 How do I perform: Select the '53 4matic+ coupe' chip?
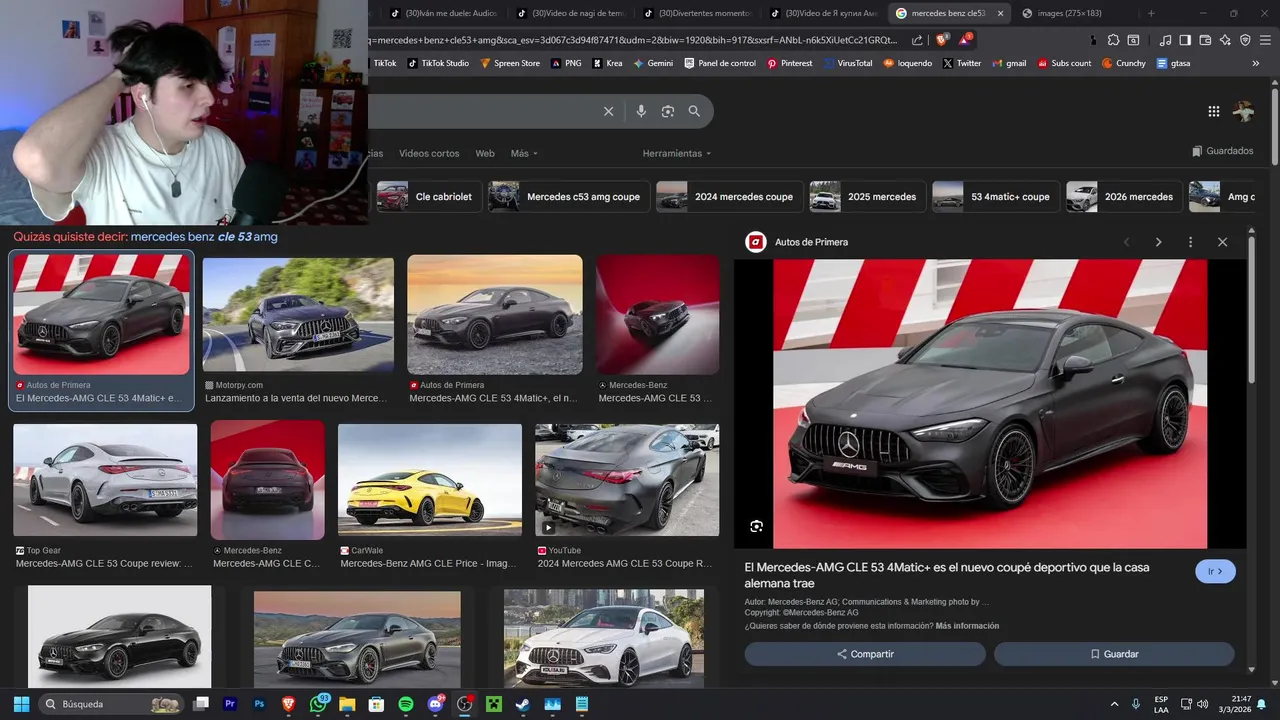click(x=996, y=197)
